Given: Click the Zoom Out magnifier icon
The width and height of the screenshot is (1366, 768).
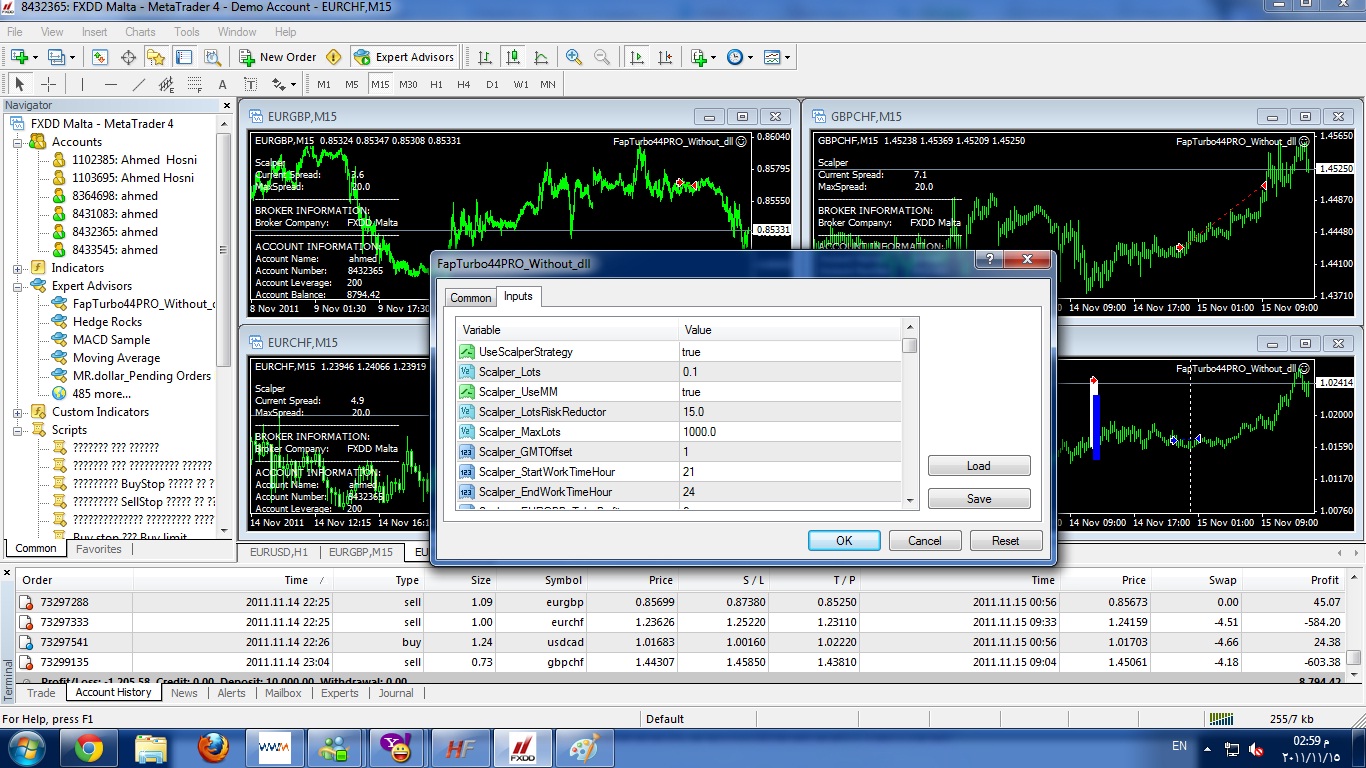Looking at the screenshot, I should coord(602,57).
